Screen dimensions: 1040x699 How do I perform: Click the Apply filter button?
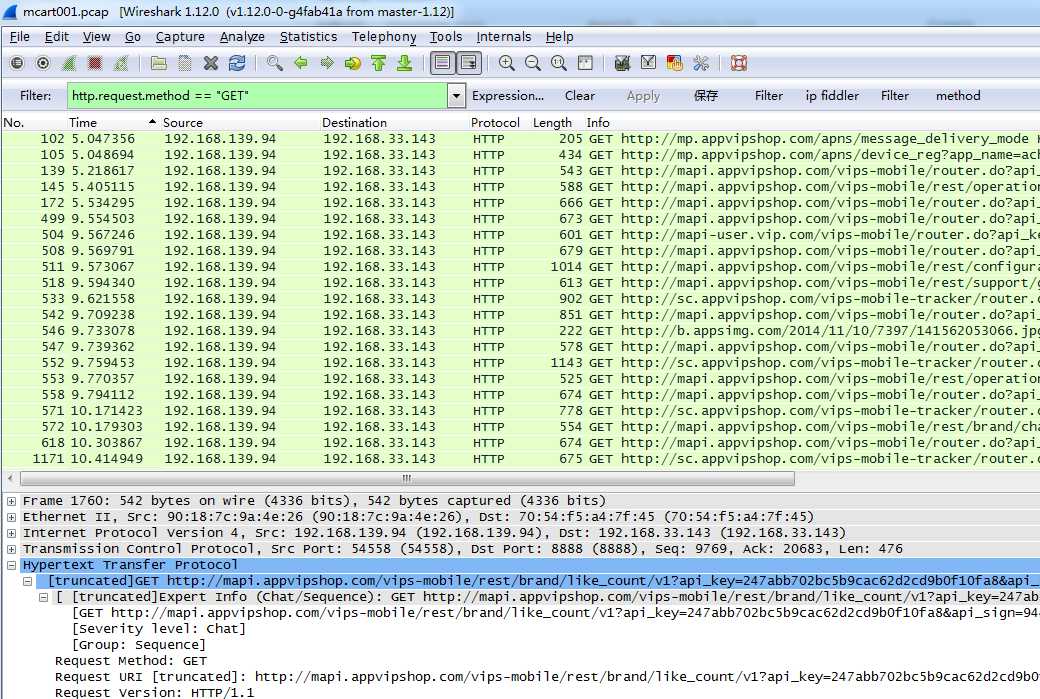[x=643, y=95]
